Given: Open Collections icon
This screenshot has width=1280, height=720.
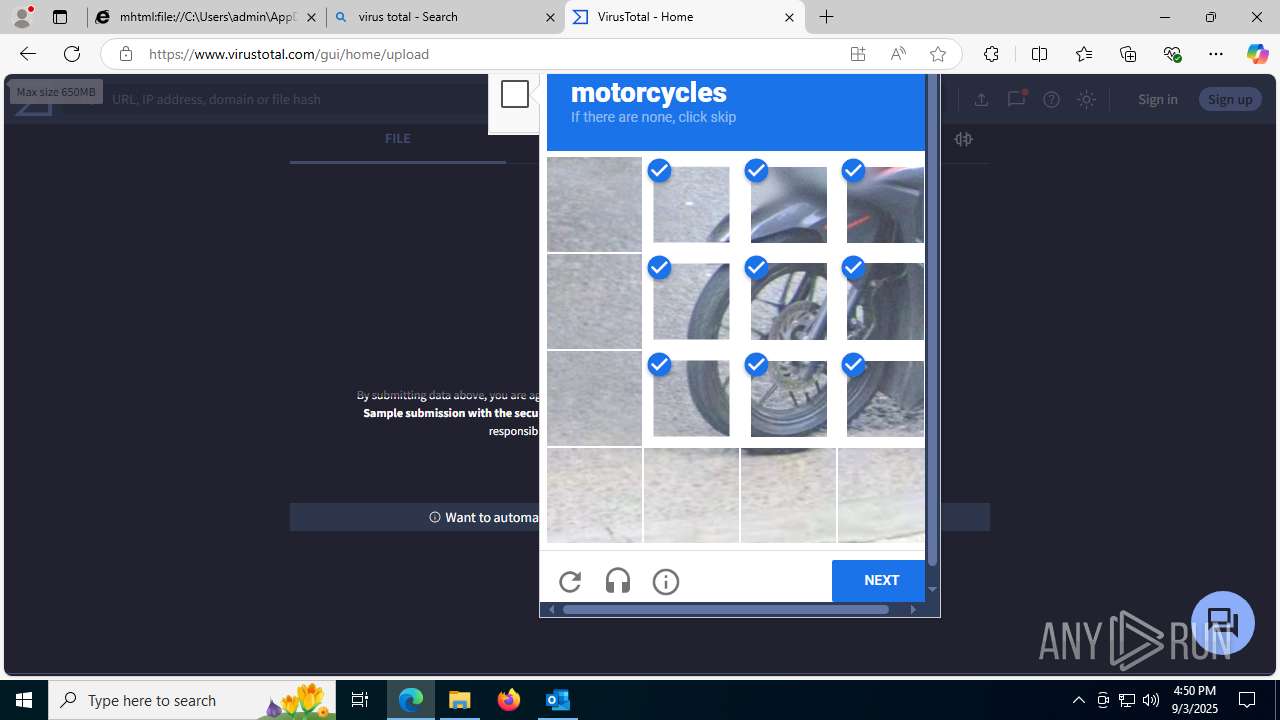Looking at the screenshot, I should (1128, 54).
